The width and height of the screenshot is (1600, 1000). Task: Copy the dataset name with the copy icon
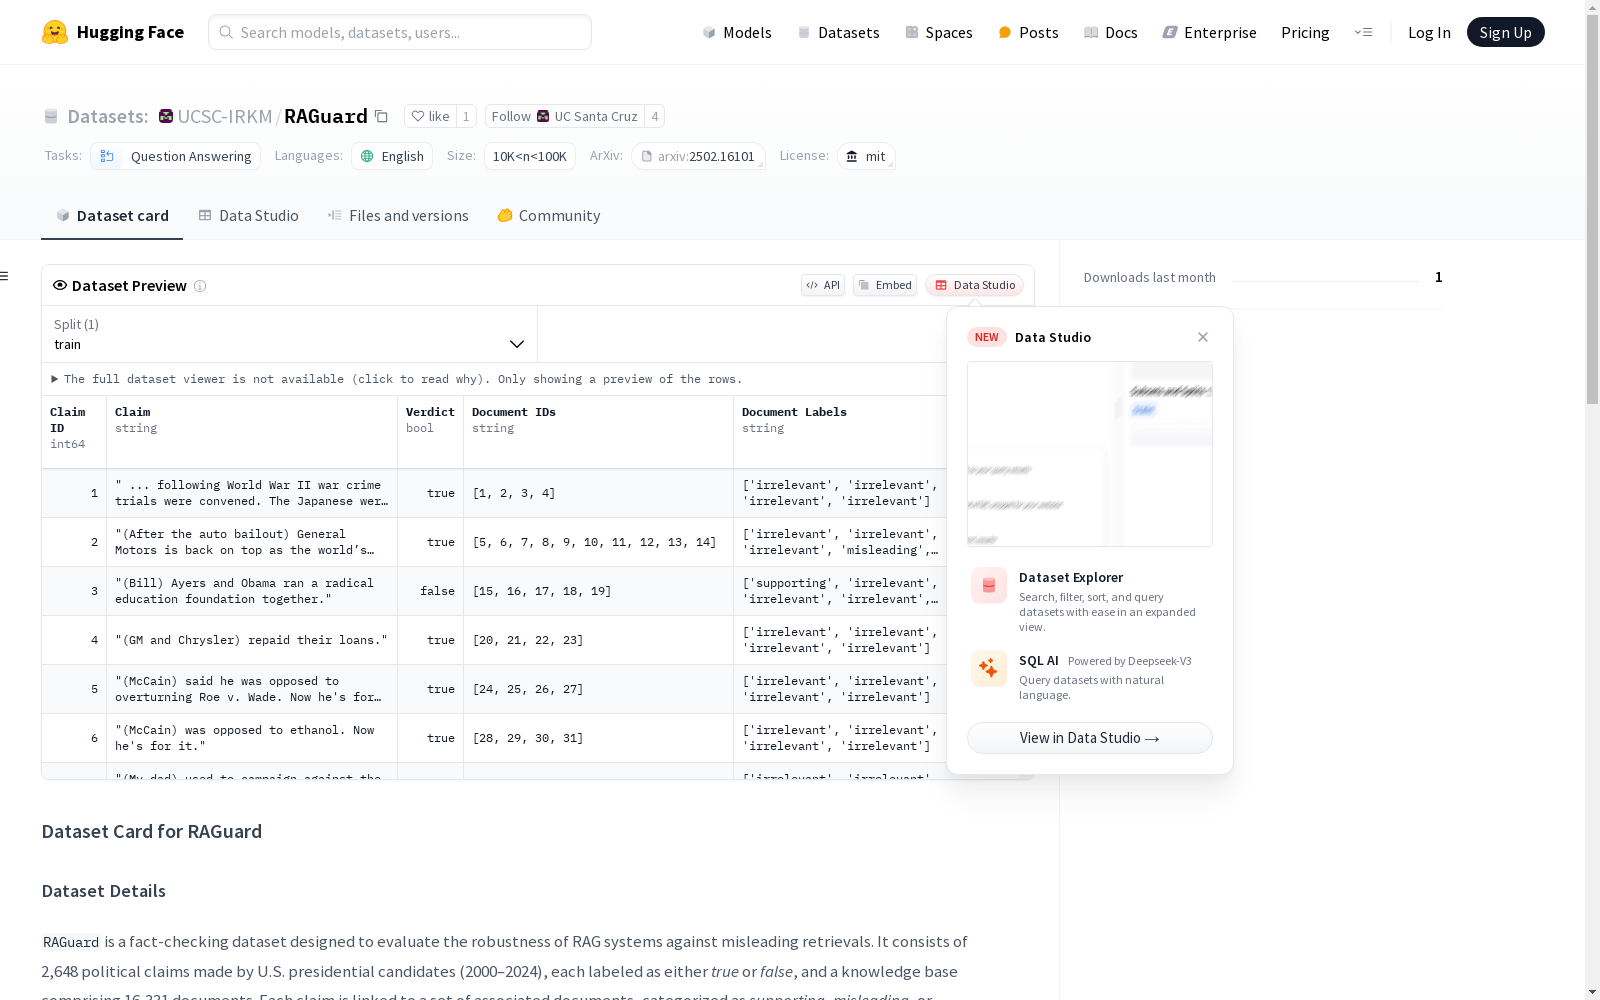click(381, 116)
